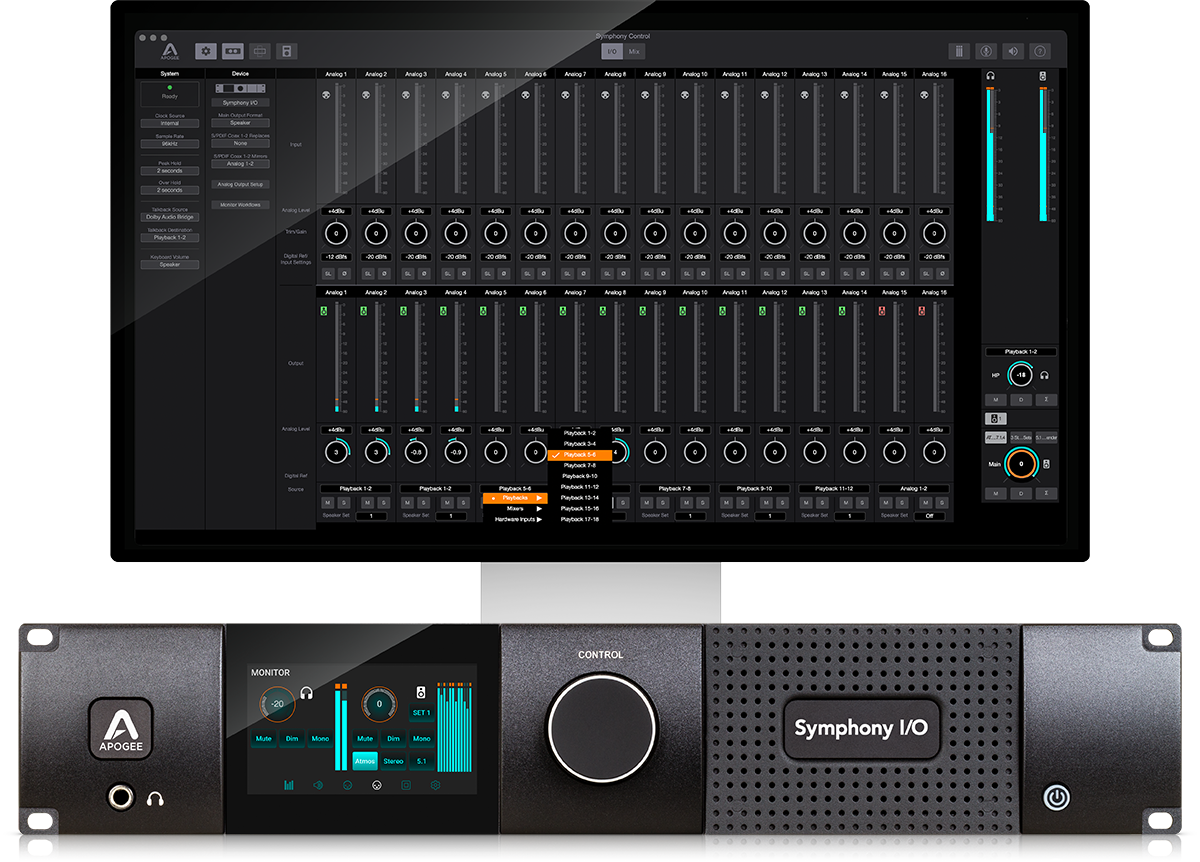Click the Analog Output Setup button
The height and width of the screenshot is (862, 1200).
(x=241, y=184)
